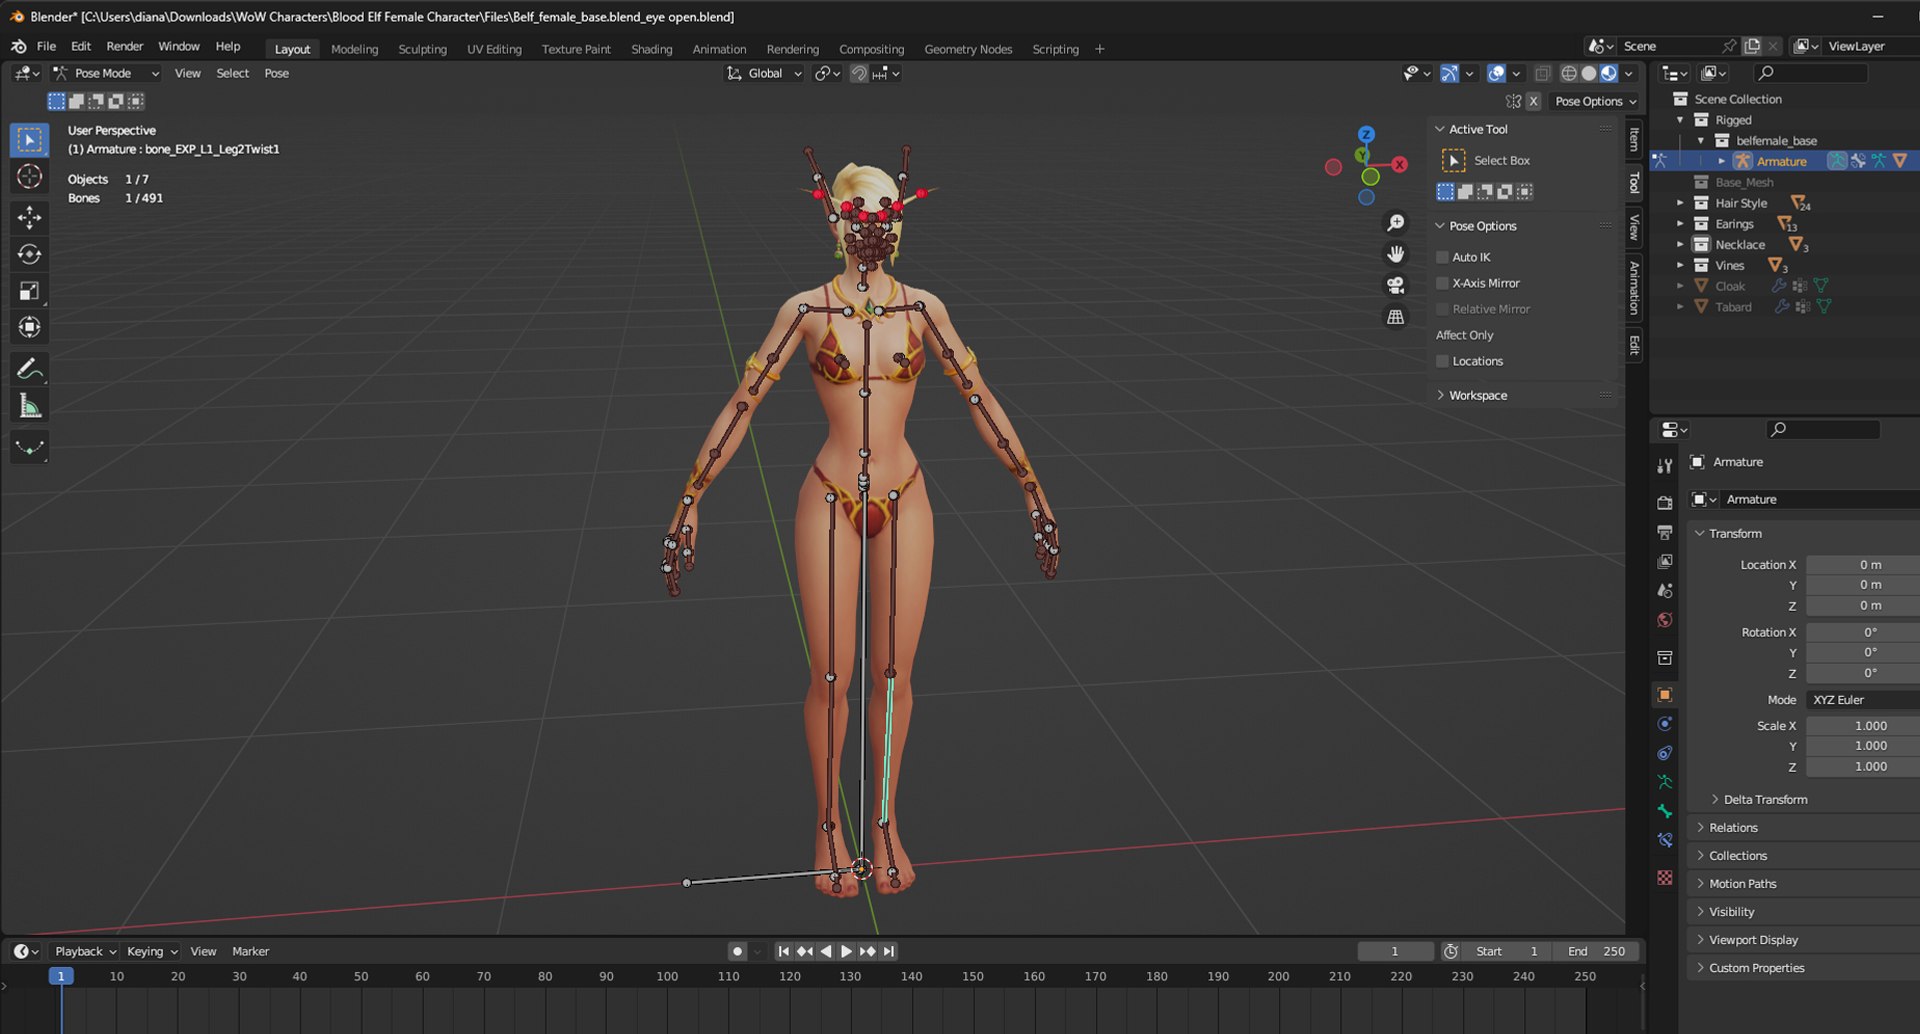Click the Keying popover in timeline
The height and width of the screenshot is (1034, 1920).
[x=152, y=951]
